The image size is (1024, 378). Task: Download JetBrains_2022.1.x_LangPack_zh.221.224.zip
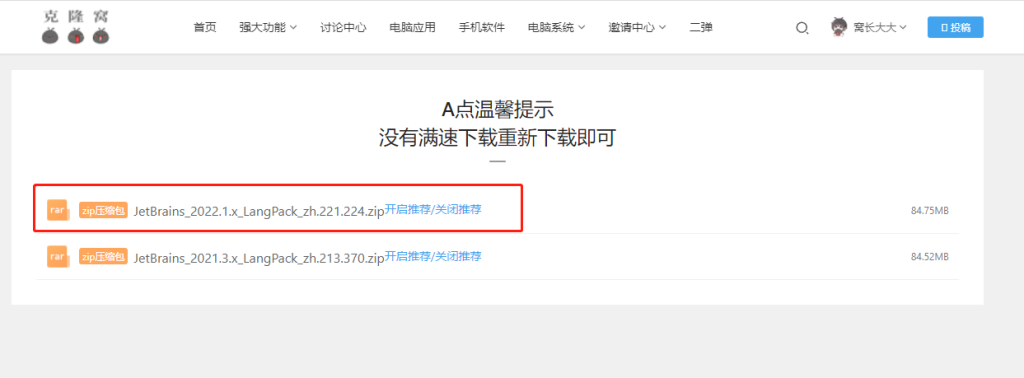click(259, 211)
